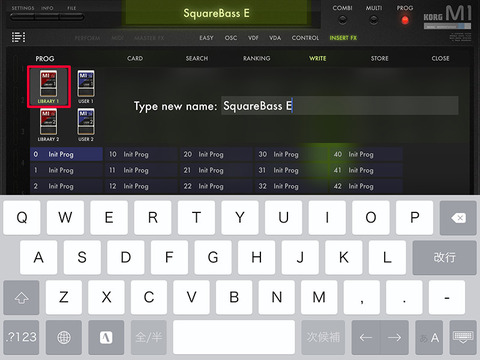Select program slot 41 Init Prog
The width and height of the screenshot is (480, 360).
[366, 170]
